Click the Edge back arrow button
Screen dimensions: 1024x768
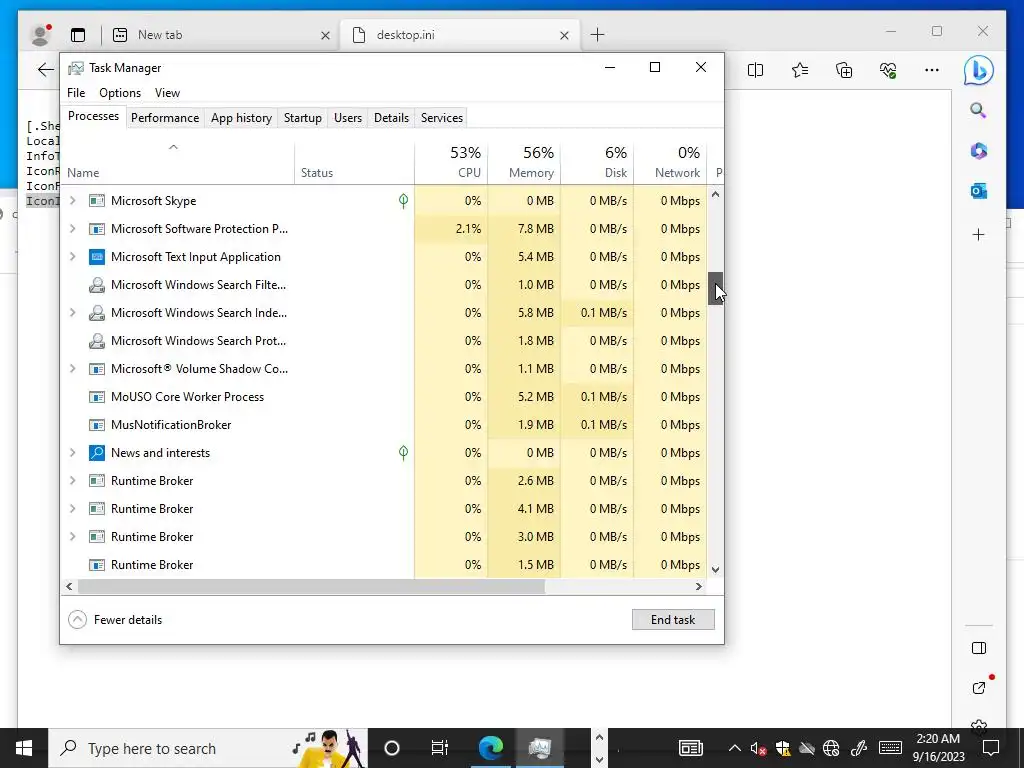[x=45, y=70]
